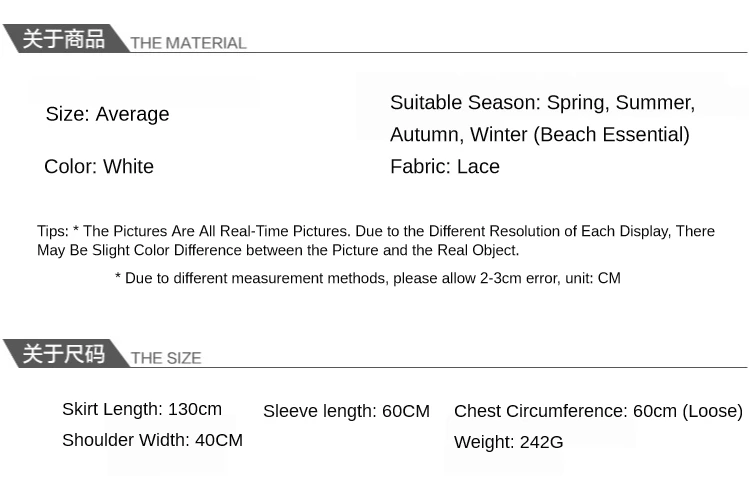Select the Fabric: Lace text
749x486 pixels.
click(445, 166)
